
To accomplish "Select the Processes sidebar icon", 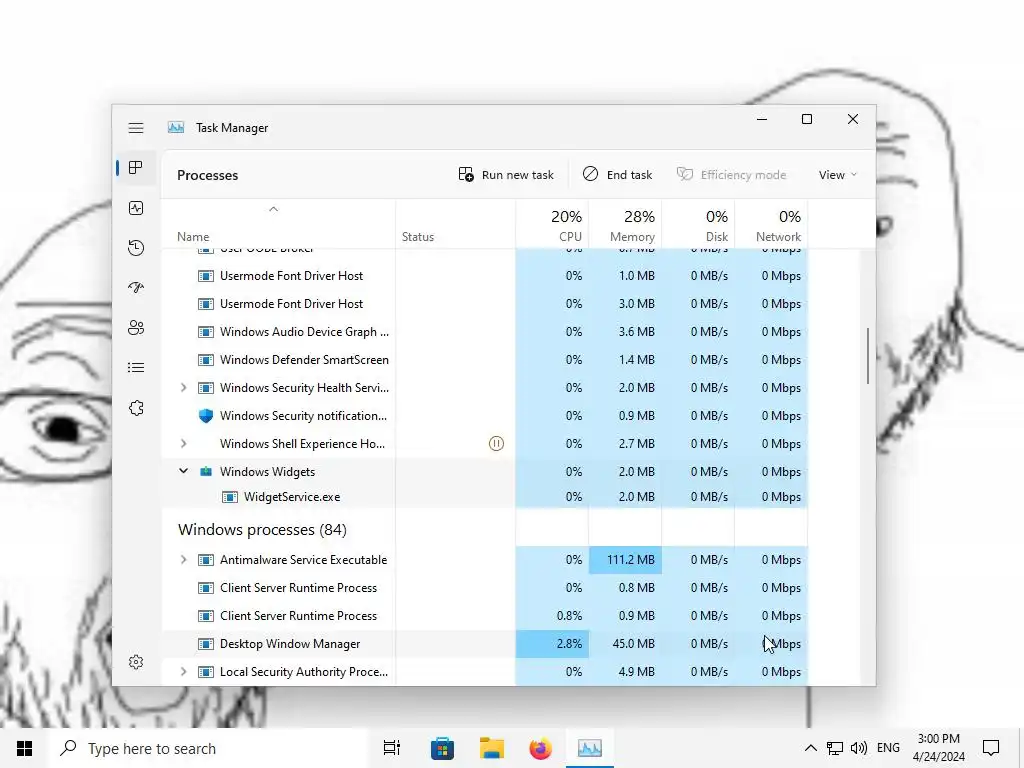I will click(136, 168).
